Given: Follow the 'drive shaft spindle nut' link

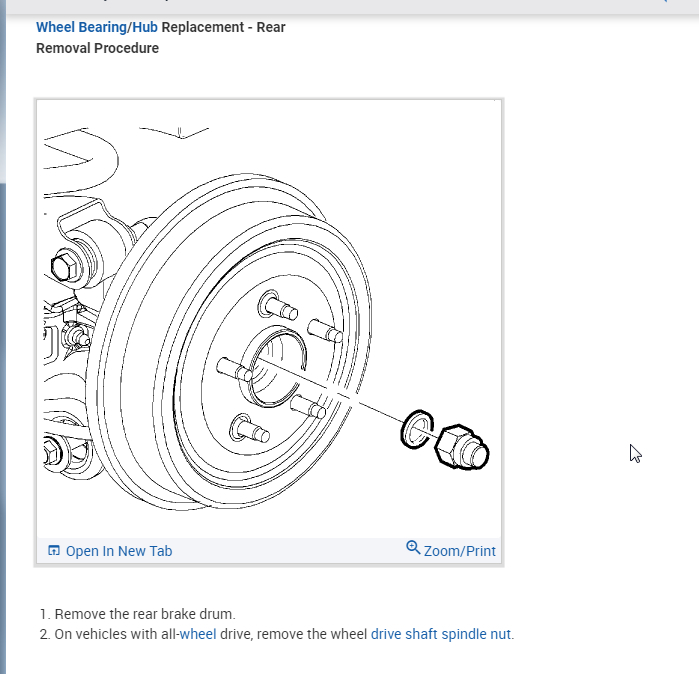Looking at the screenshot, I should click(441, 634).
